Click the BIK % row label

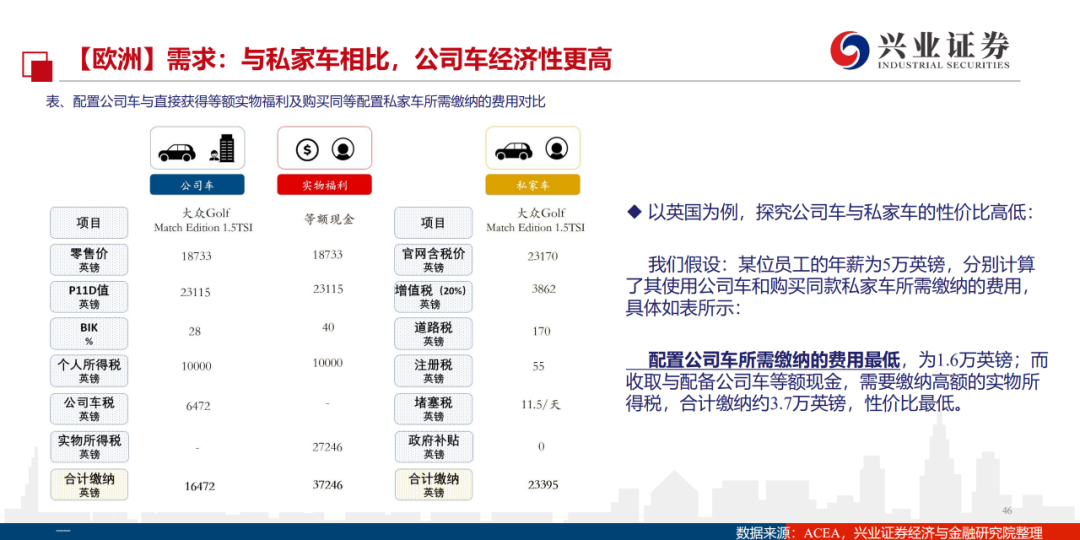89,333
